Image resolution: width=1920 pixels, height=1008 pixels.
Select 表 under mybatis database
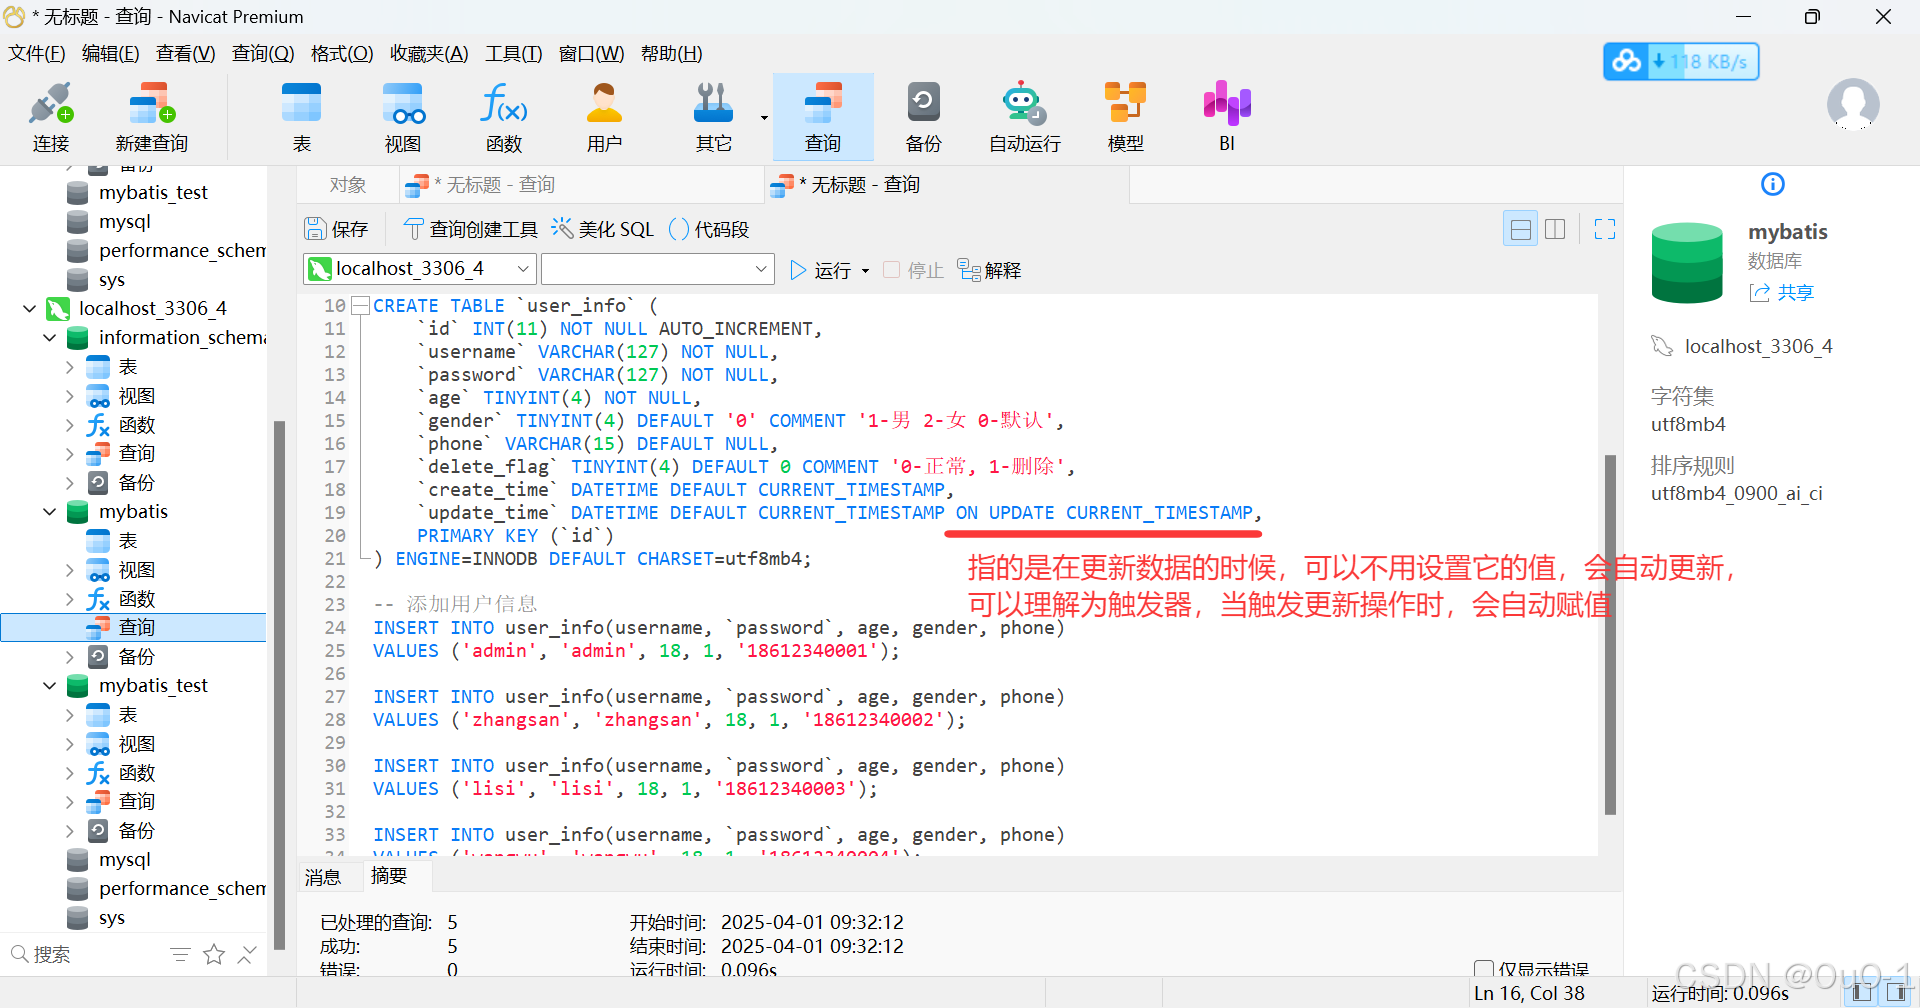128,541
